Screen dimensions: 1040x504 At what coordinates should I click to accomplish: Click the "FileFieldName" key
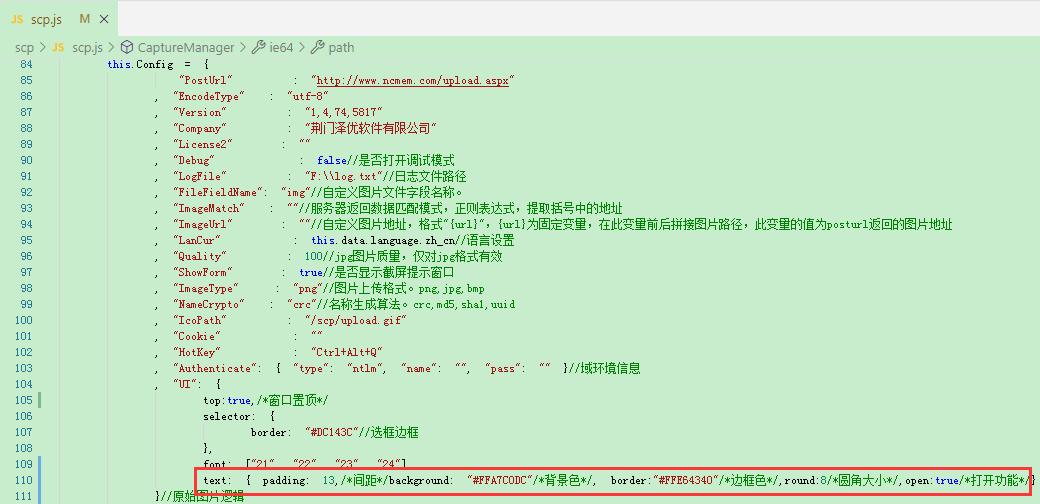pyautogui.click(x=218, y=192)
